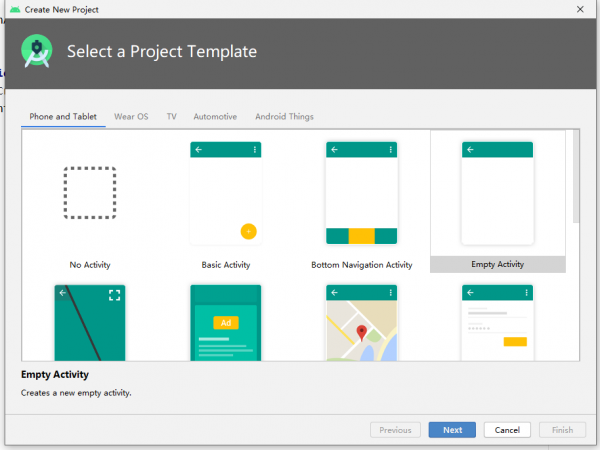Image resolution: width=600 pixels, height=450 pixels.
Task: Select the login form template thumbnail
Action: (x=497, y=322)
